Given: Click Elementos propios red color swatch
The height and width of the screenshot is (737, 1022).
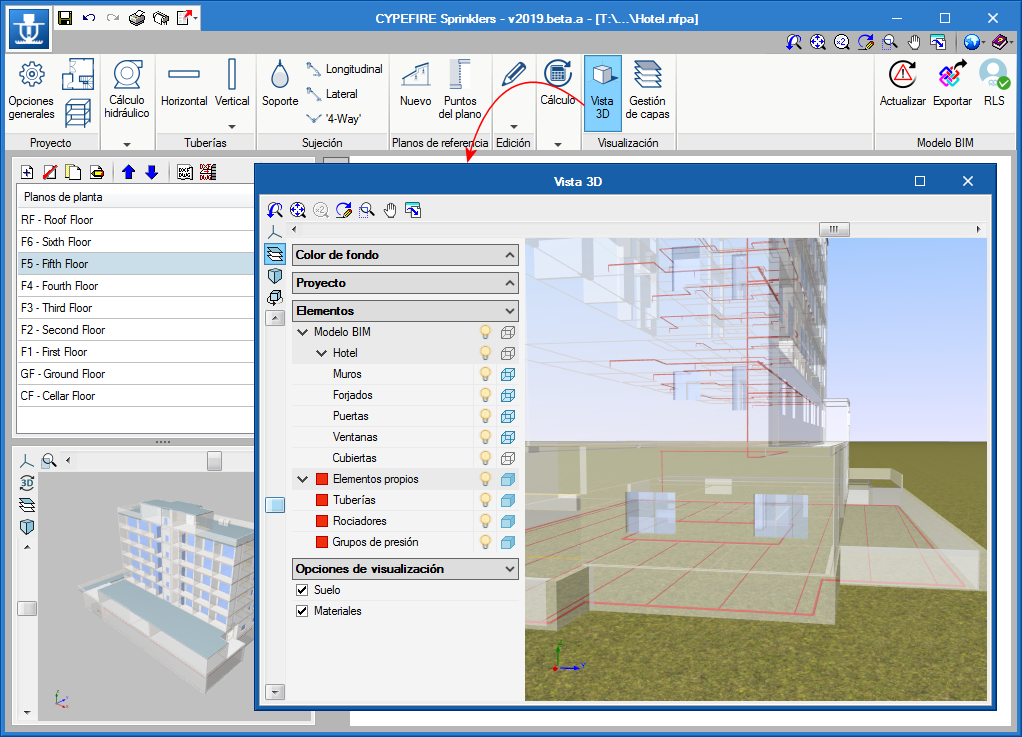Looking at the screenshot, I should pyautogui.click(x=321, y=479).
